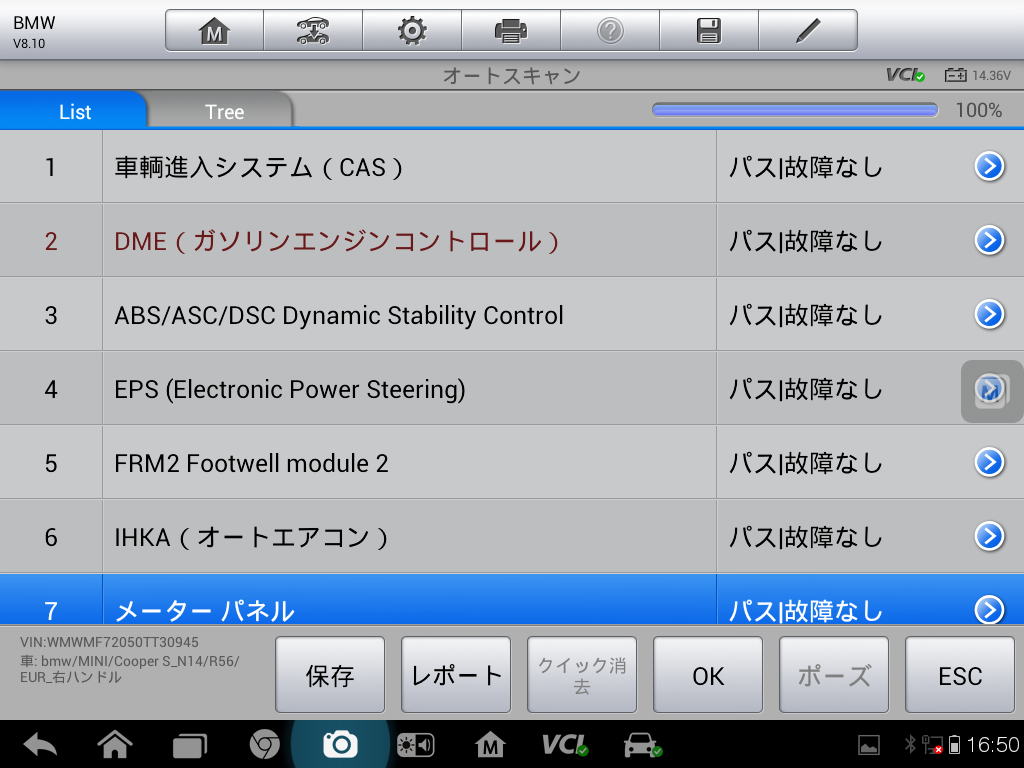The height and width of the screenshot is (768, 1024).
Task: Tap the Bluetooth status icon
Action: [x=910, y=744]
